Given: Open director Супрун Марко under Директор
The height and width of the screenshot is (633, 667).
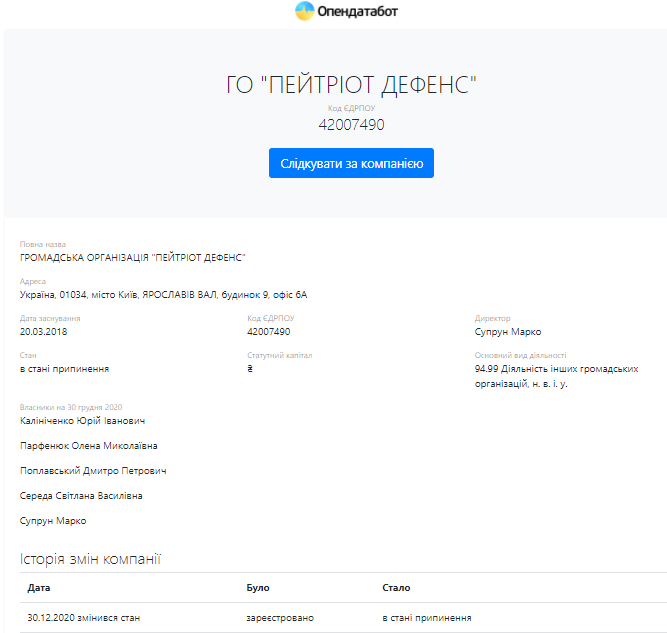Looking at the screenshot, I should (507, 331).
